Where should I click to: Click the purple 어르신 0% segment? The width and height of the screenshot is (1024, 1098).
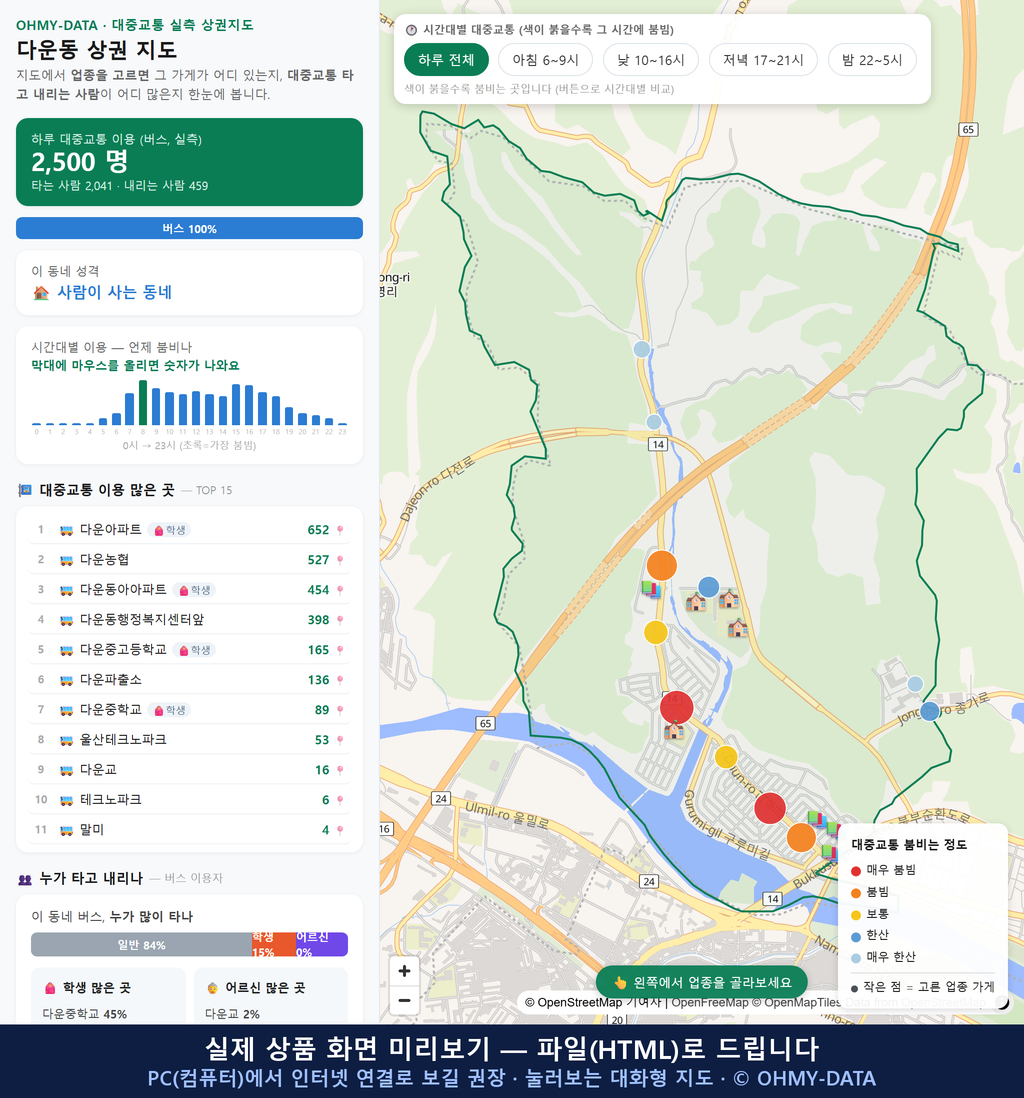point(321,945)
